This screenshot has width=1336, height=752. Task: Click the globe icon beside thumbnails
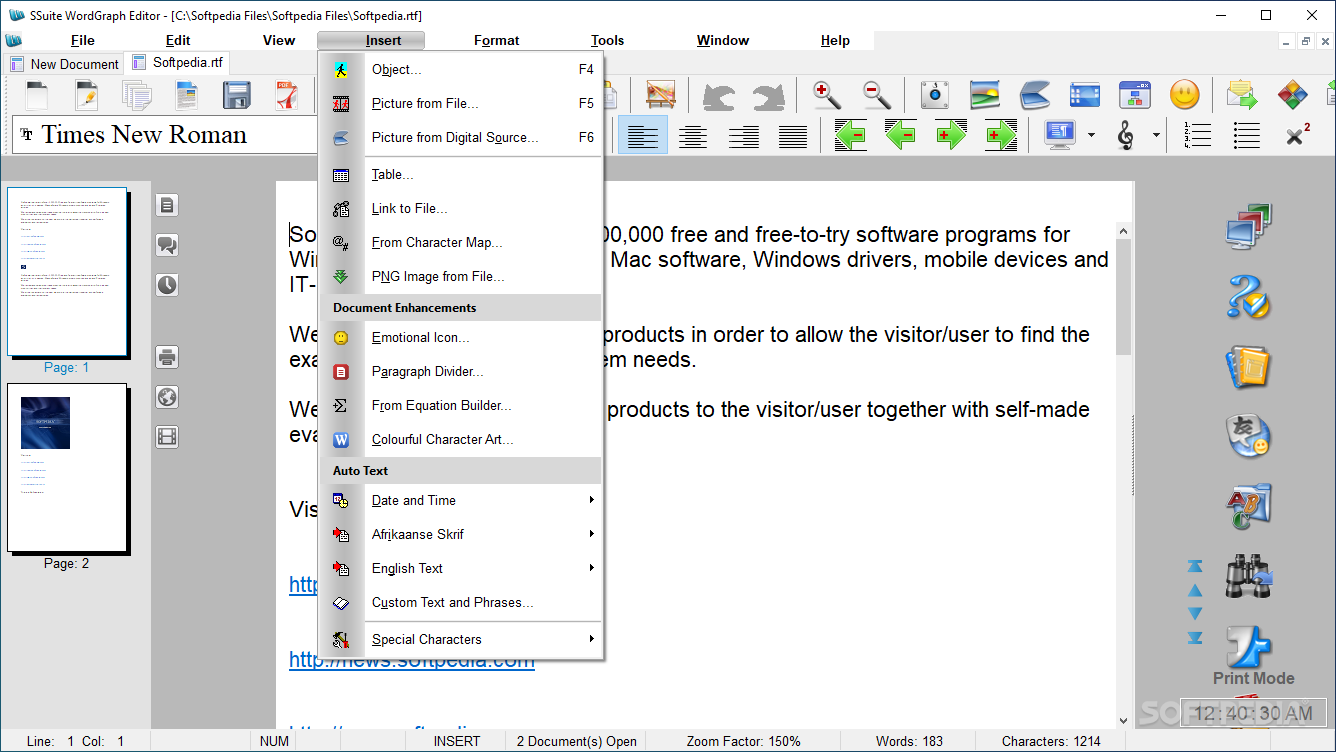[167, 397]
